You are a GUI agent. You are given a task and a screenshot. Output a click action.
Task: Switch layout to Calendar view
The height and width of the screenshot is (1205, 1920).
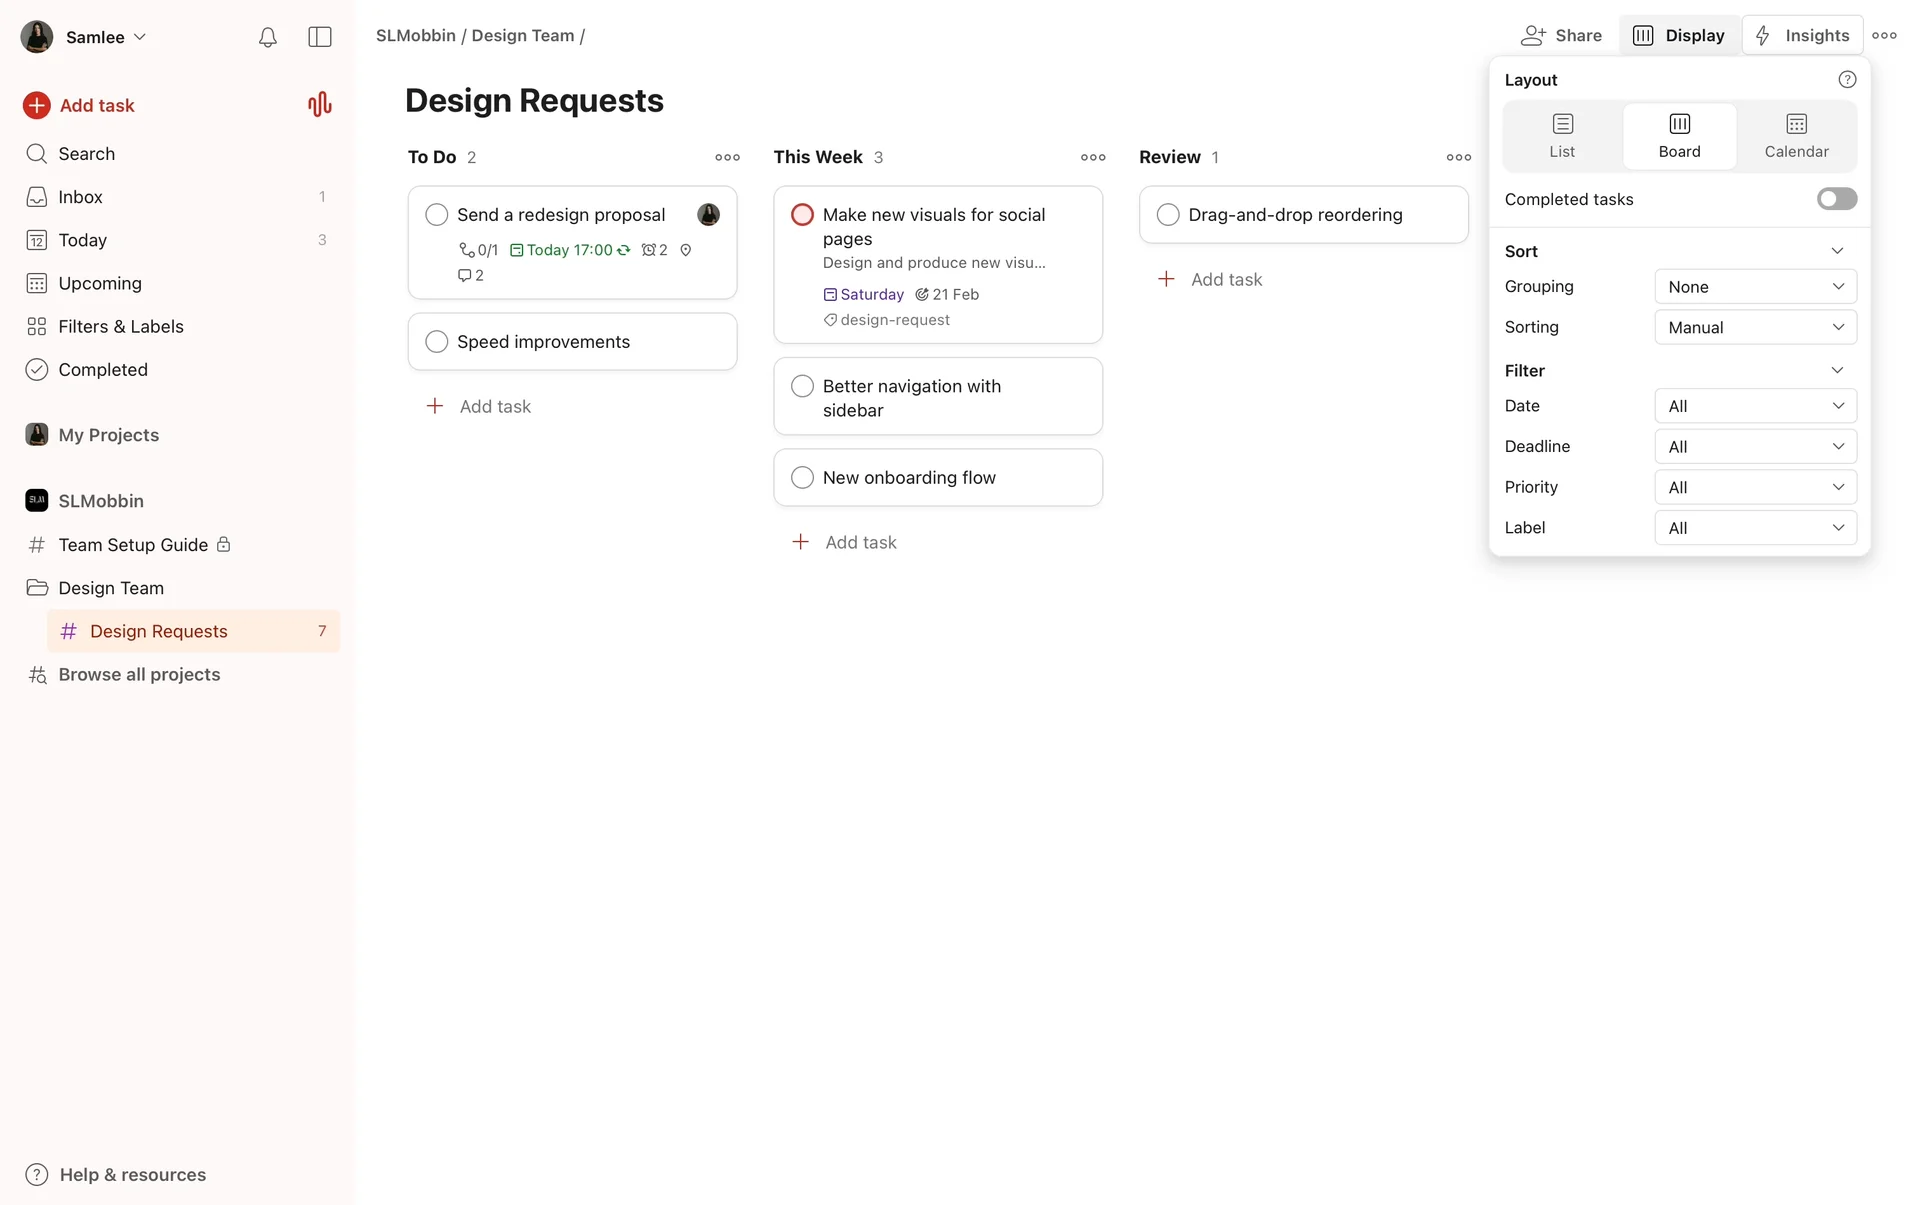tap(1796, 135)
